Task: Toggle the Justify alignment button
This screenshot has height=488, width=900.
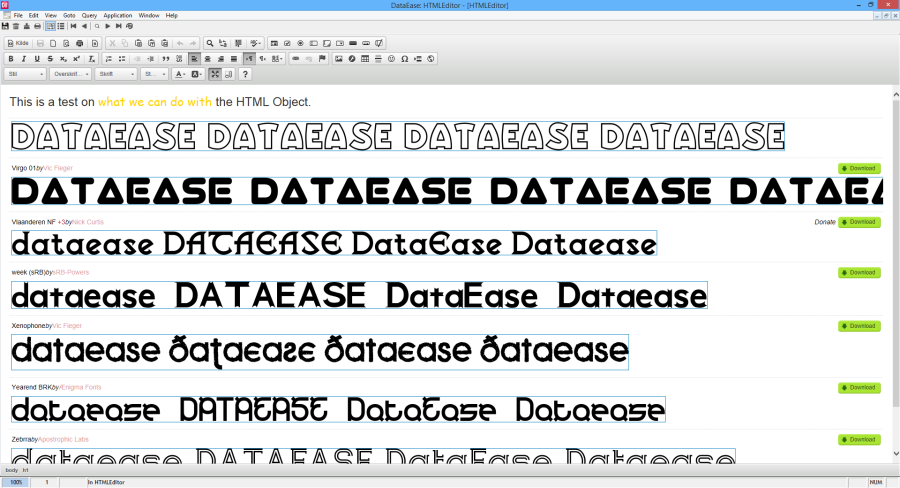Action: [234, 59]
